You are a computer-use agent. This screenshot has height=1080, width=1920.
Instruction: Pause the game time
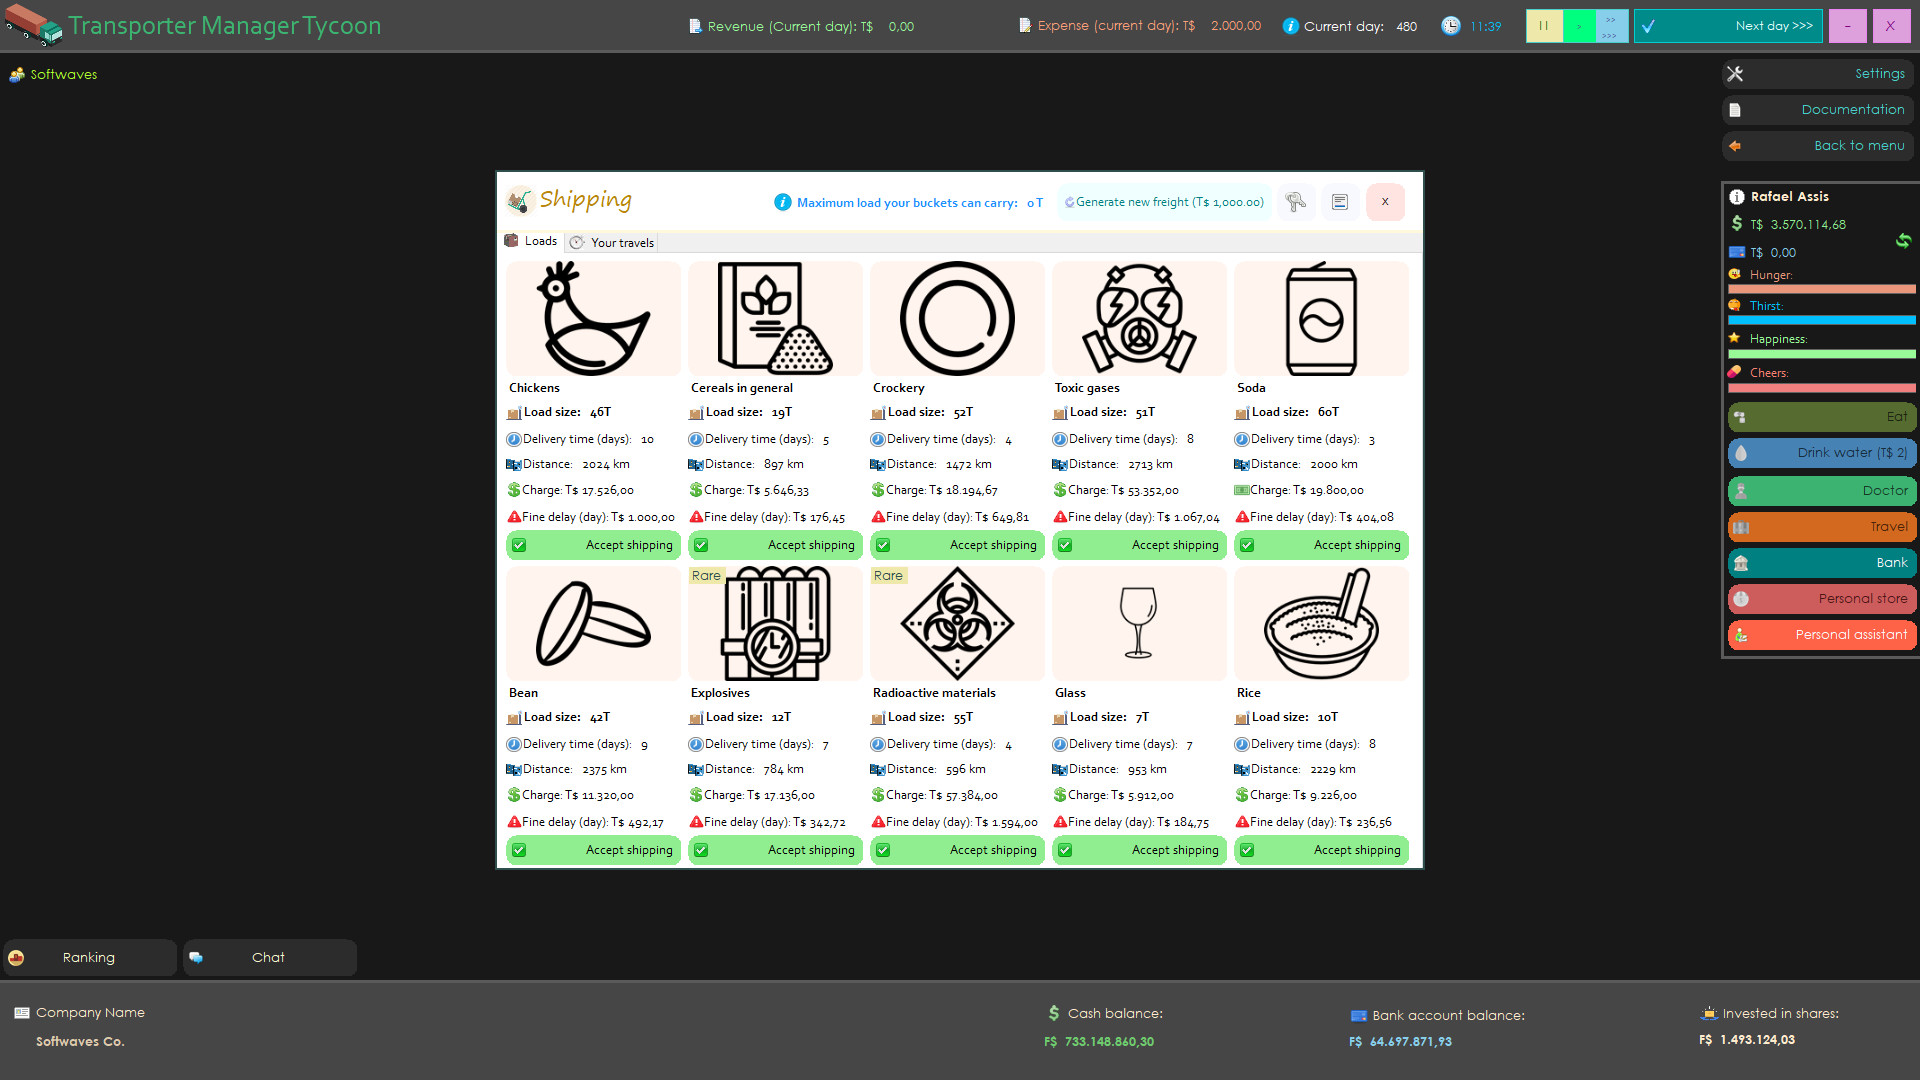1543,26
